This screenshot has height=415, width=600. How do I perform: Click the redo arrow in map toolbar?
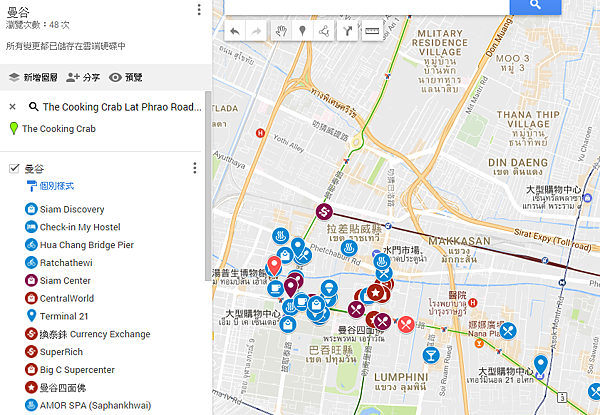point(256,31)
